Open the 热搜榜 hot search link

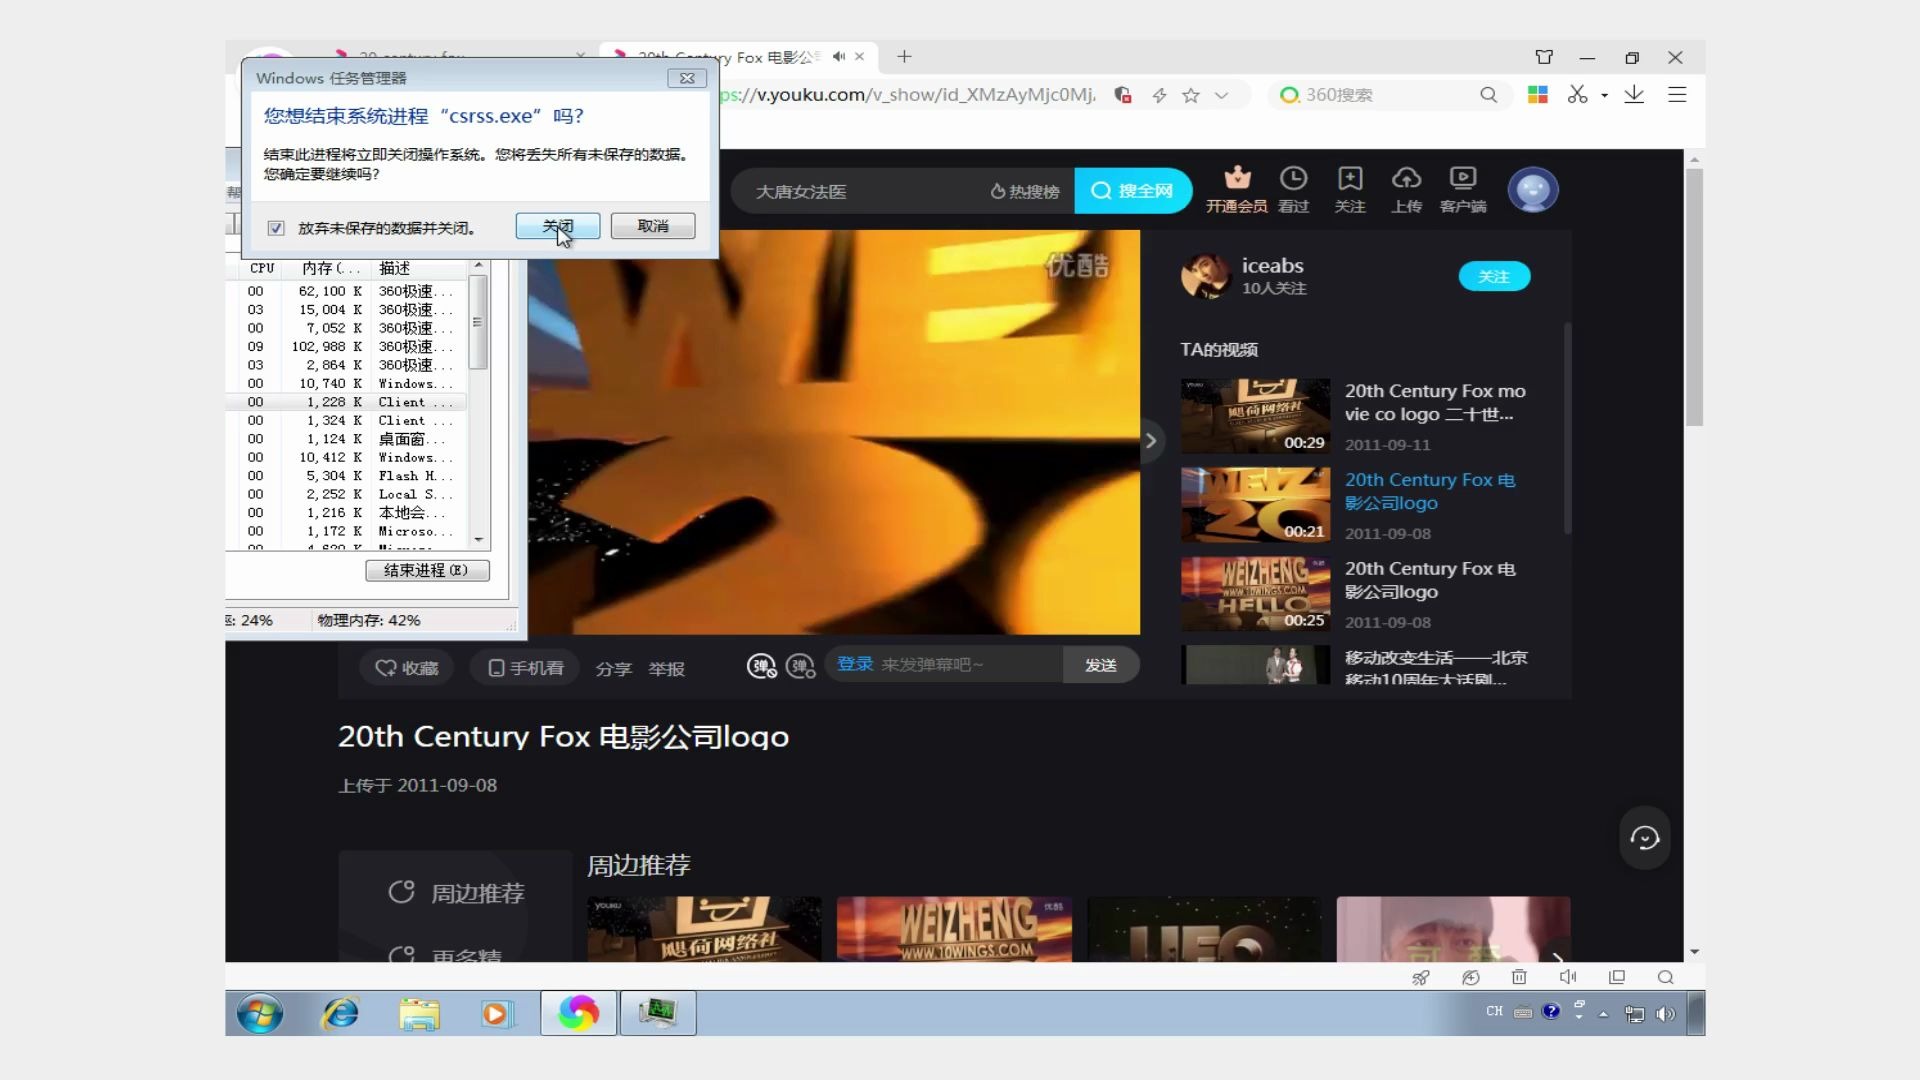[x=1025, y=191]
